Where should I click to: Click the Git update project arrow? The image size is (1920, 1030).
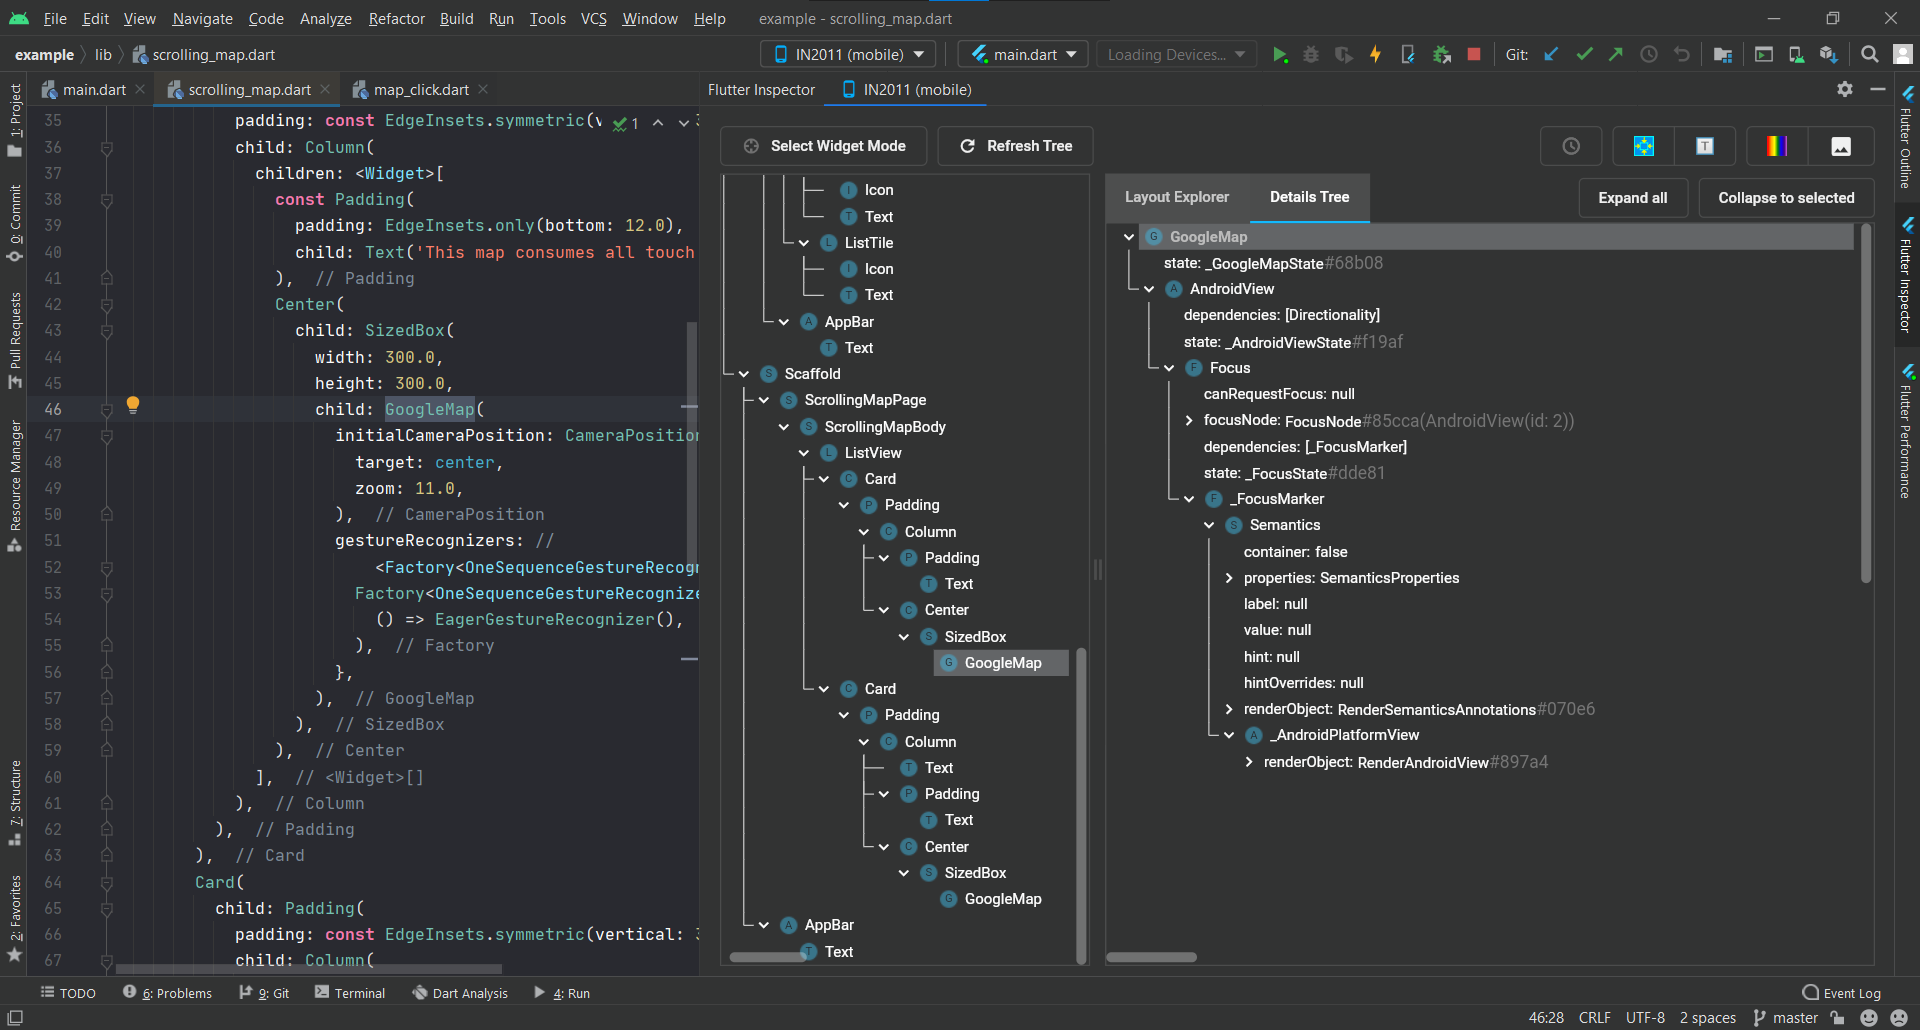pos(1551,55)
